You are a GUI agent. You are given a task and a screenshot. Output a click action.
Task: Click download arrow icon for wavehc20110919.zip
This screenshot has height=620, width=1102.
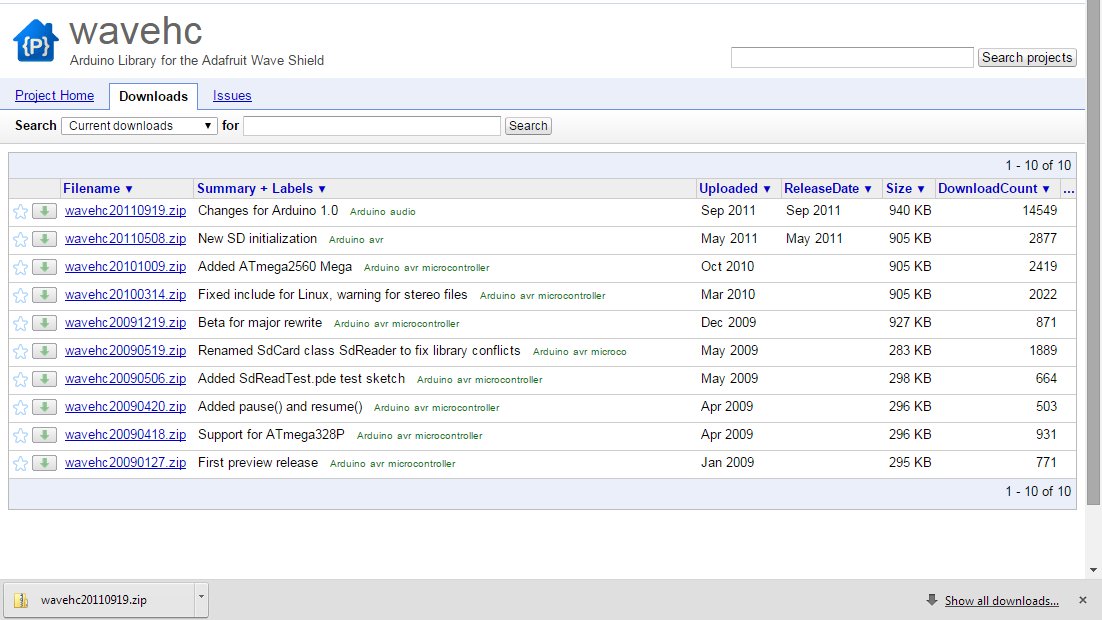pos(44,211)
